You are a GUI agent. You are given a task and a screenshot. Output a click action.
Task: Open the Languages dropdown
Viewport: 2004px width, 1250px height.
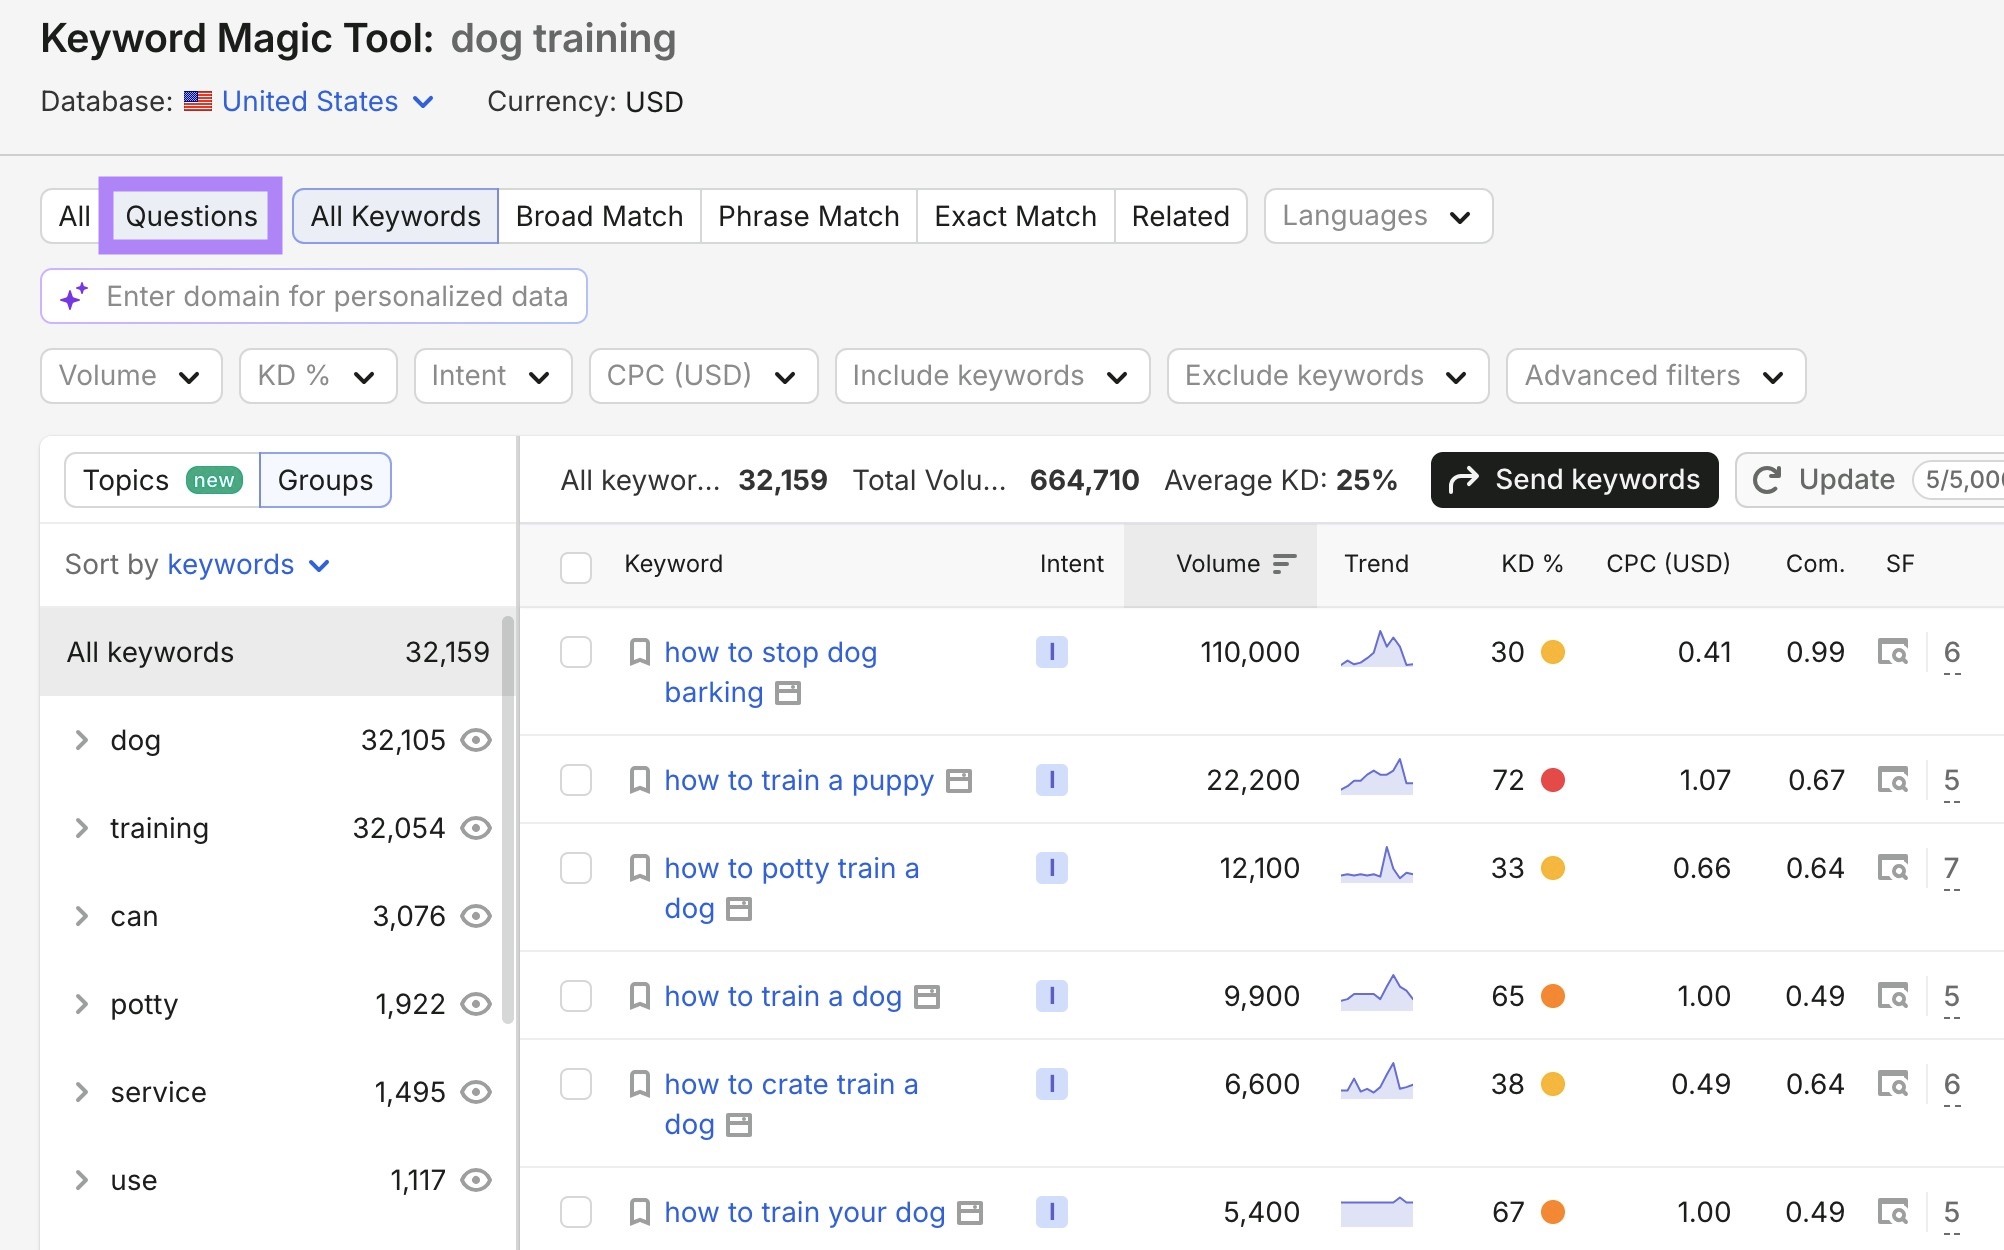pyautogui.click(x=1378, y=216)
